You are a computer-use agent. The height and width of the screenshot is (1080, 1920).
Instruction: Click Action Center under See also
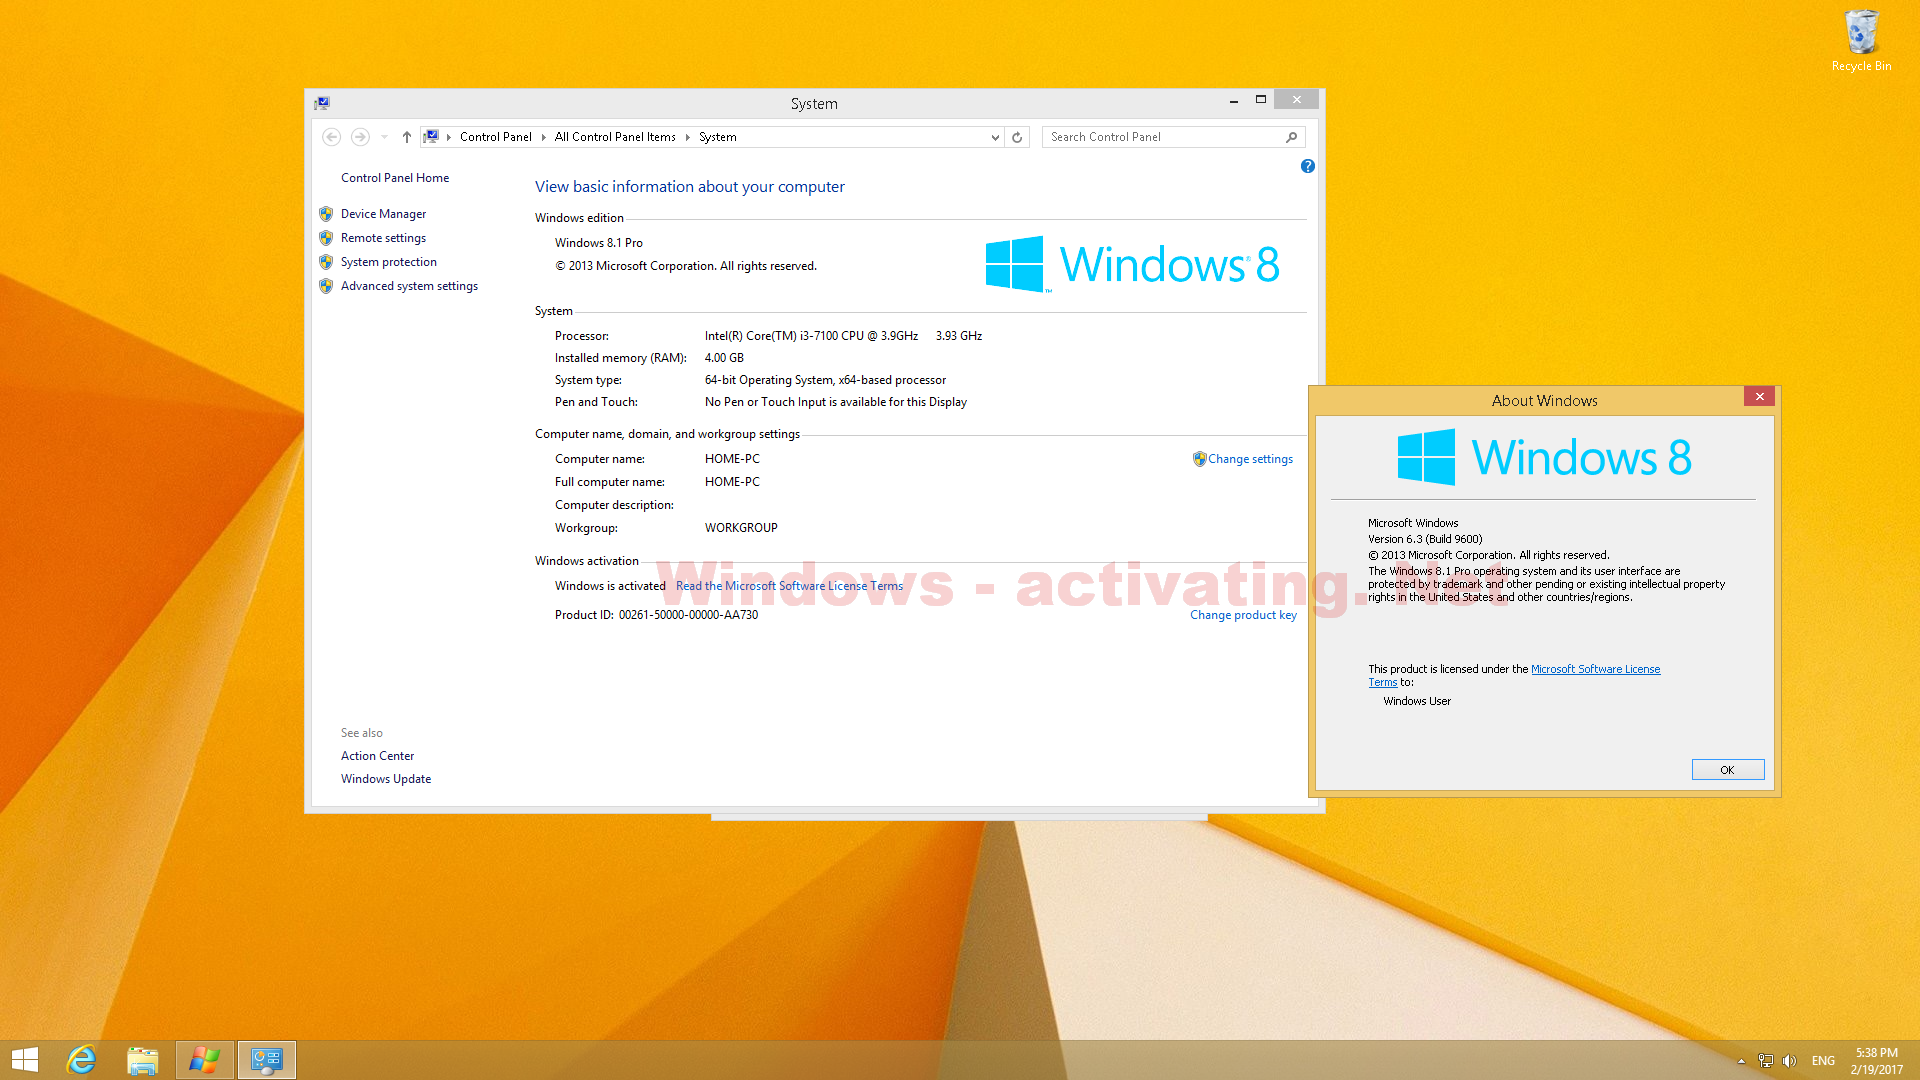[376, 754]
